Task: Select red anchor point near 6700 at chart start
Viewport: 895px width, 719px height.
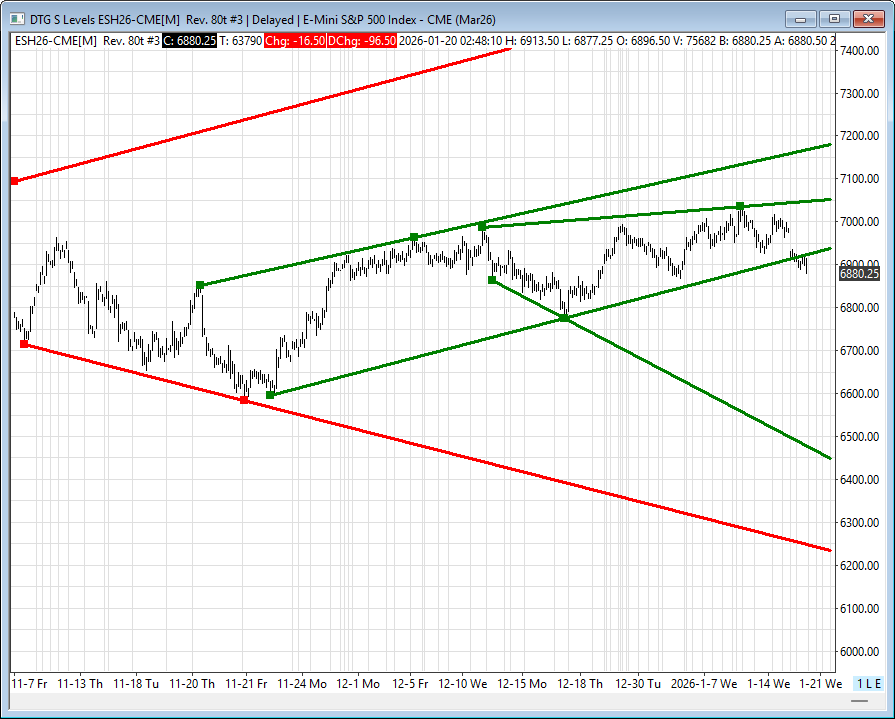Action: 24,344
